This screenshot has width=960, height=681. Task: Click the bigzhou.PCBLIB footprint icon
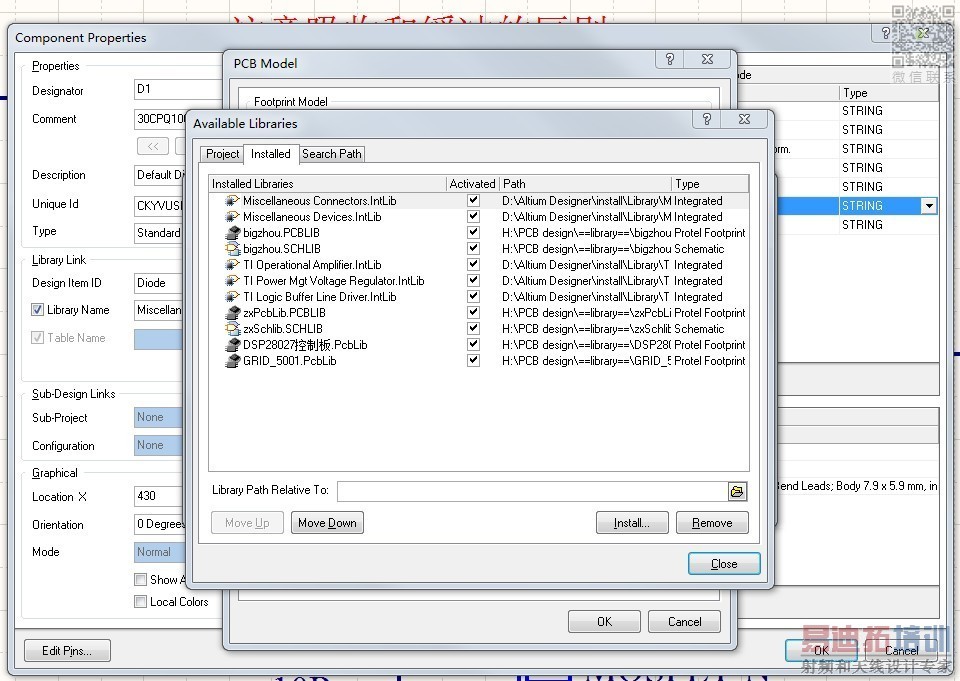point(232,233)
